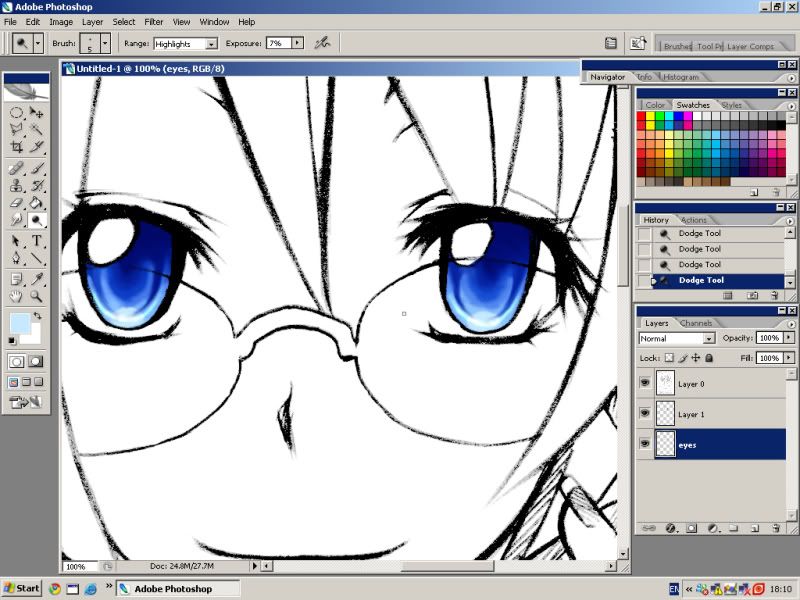Select the Clone Stamp tool

pos(16,185)
